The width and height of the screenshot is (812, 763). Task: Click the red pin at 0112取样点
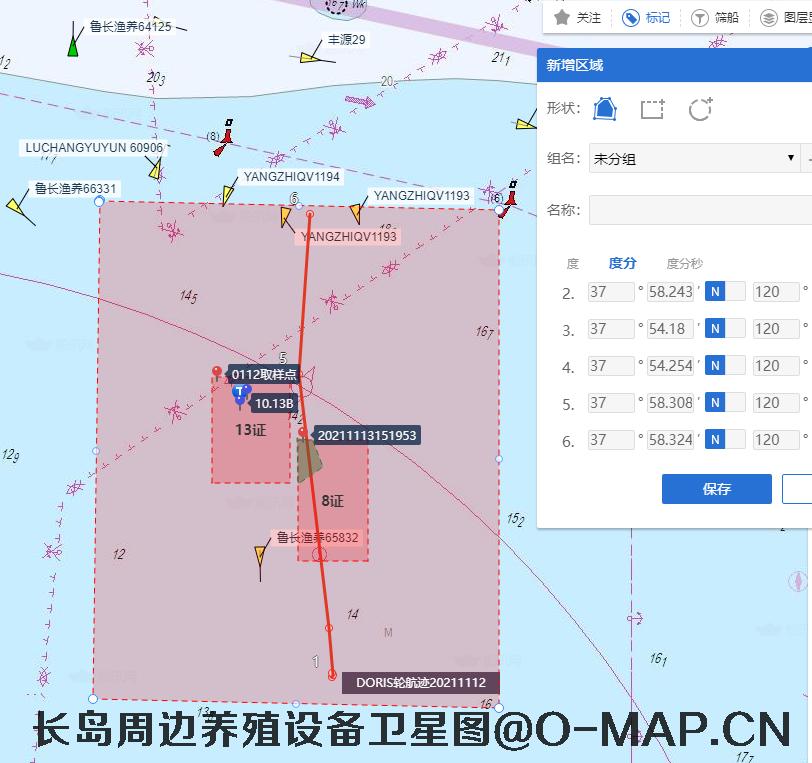217,373
